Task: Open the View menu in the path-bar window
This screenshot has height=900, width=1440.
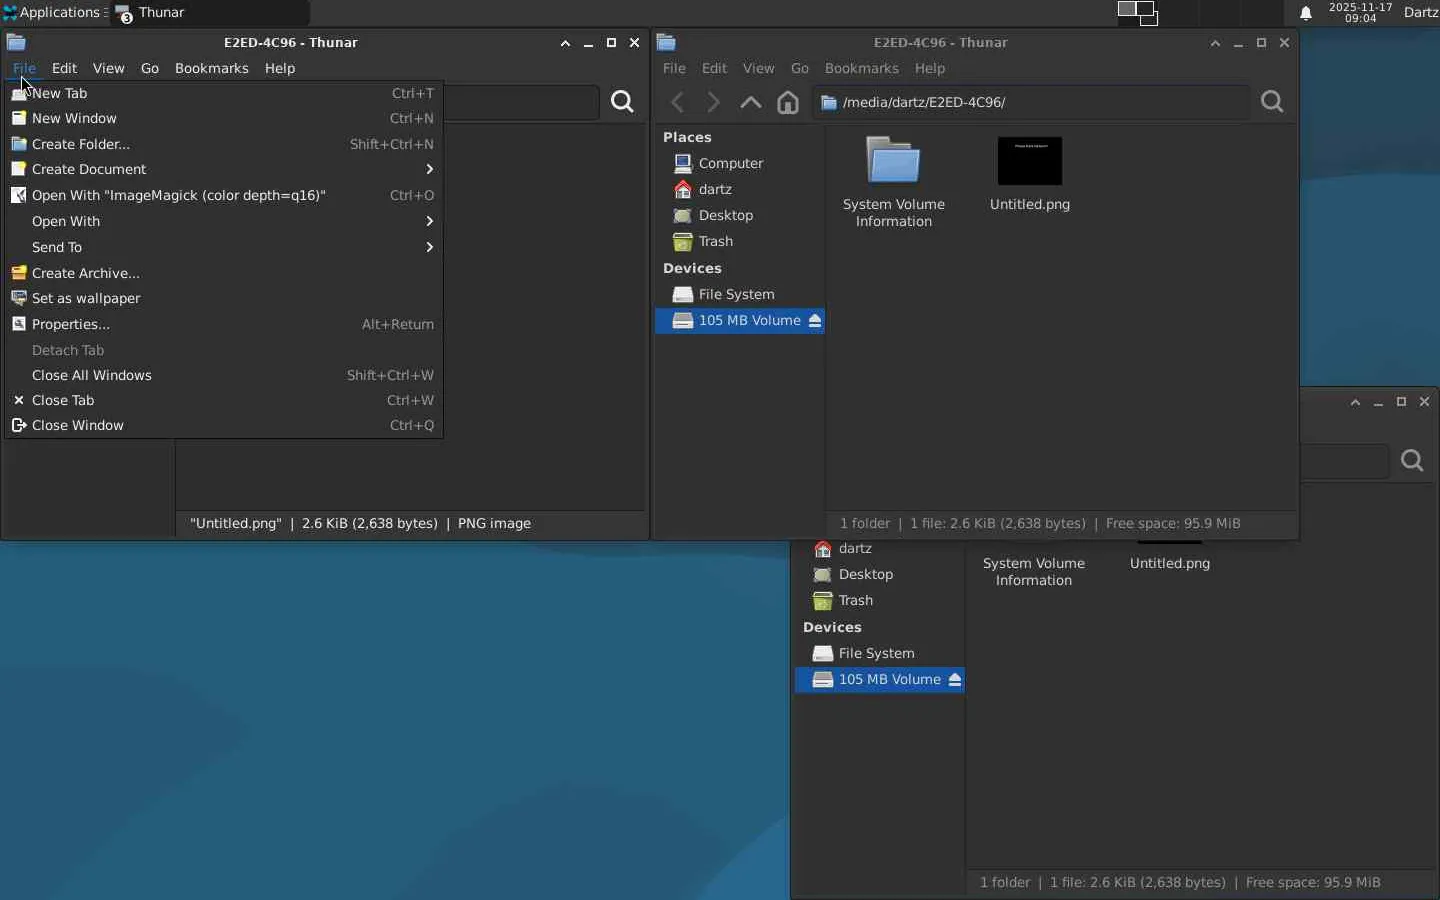Action: (758, 68)
